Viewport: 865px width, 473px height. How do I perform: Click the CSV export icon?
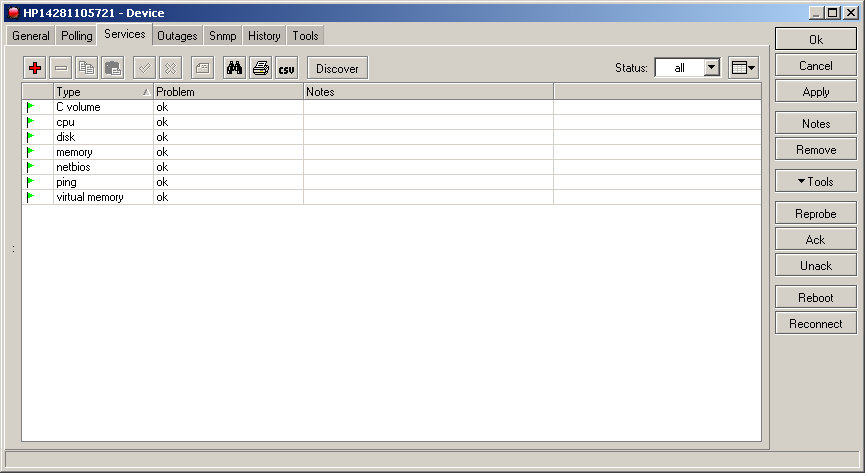286,68
